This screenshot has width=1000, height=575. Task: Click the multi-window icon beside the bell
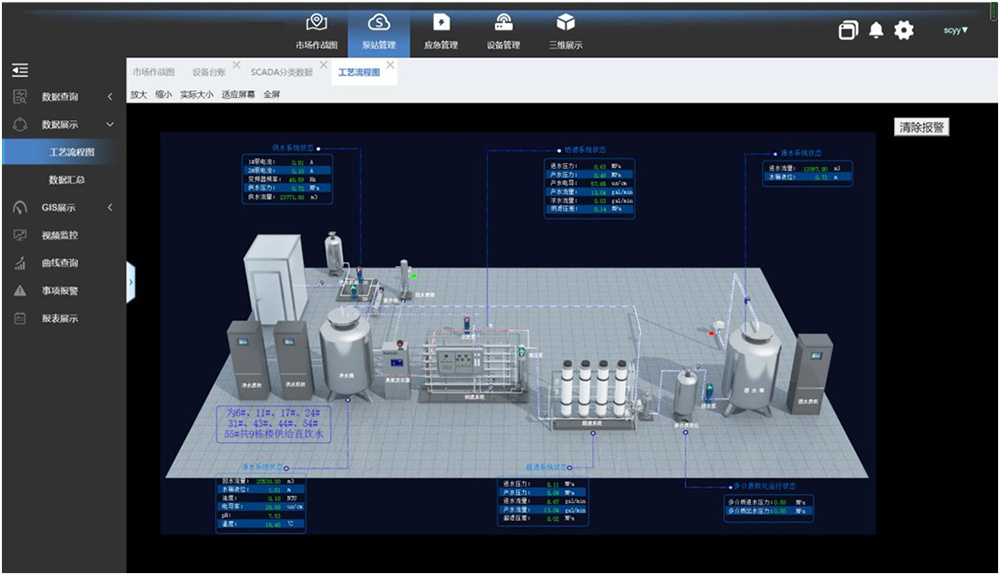coord(848,30)
